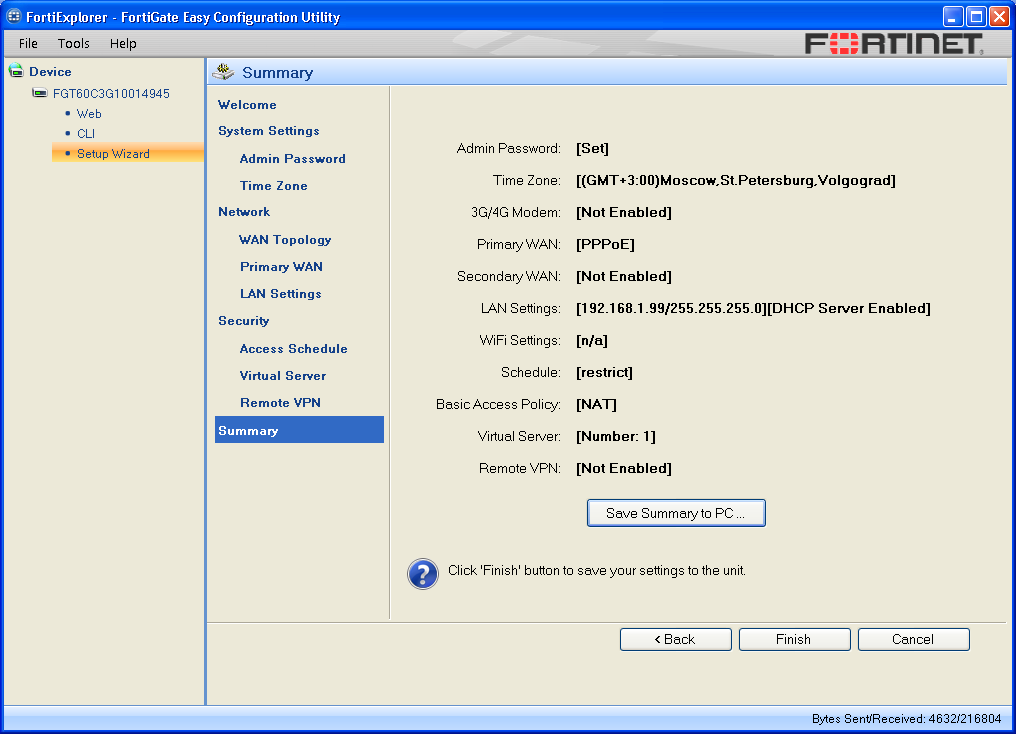Image resolution: width=1016 pixels, height=734 pixels.
Task: Click the Cancel button
Action: tap(914, 639)
